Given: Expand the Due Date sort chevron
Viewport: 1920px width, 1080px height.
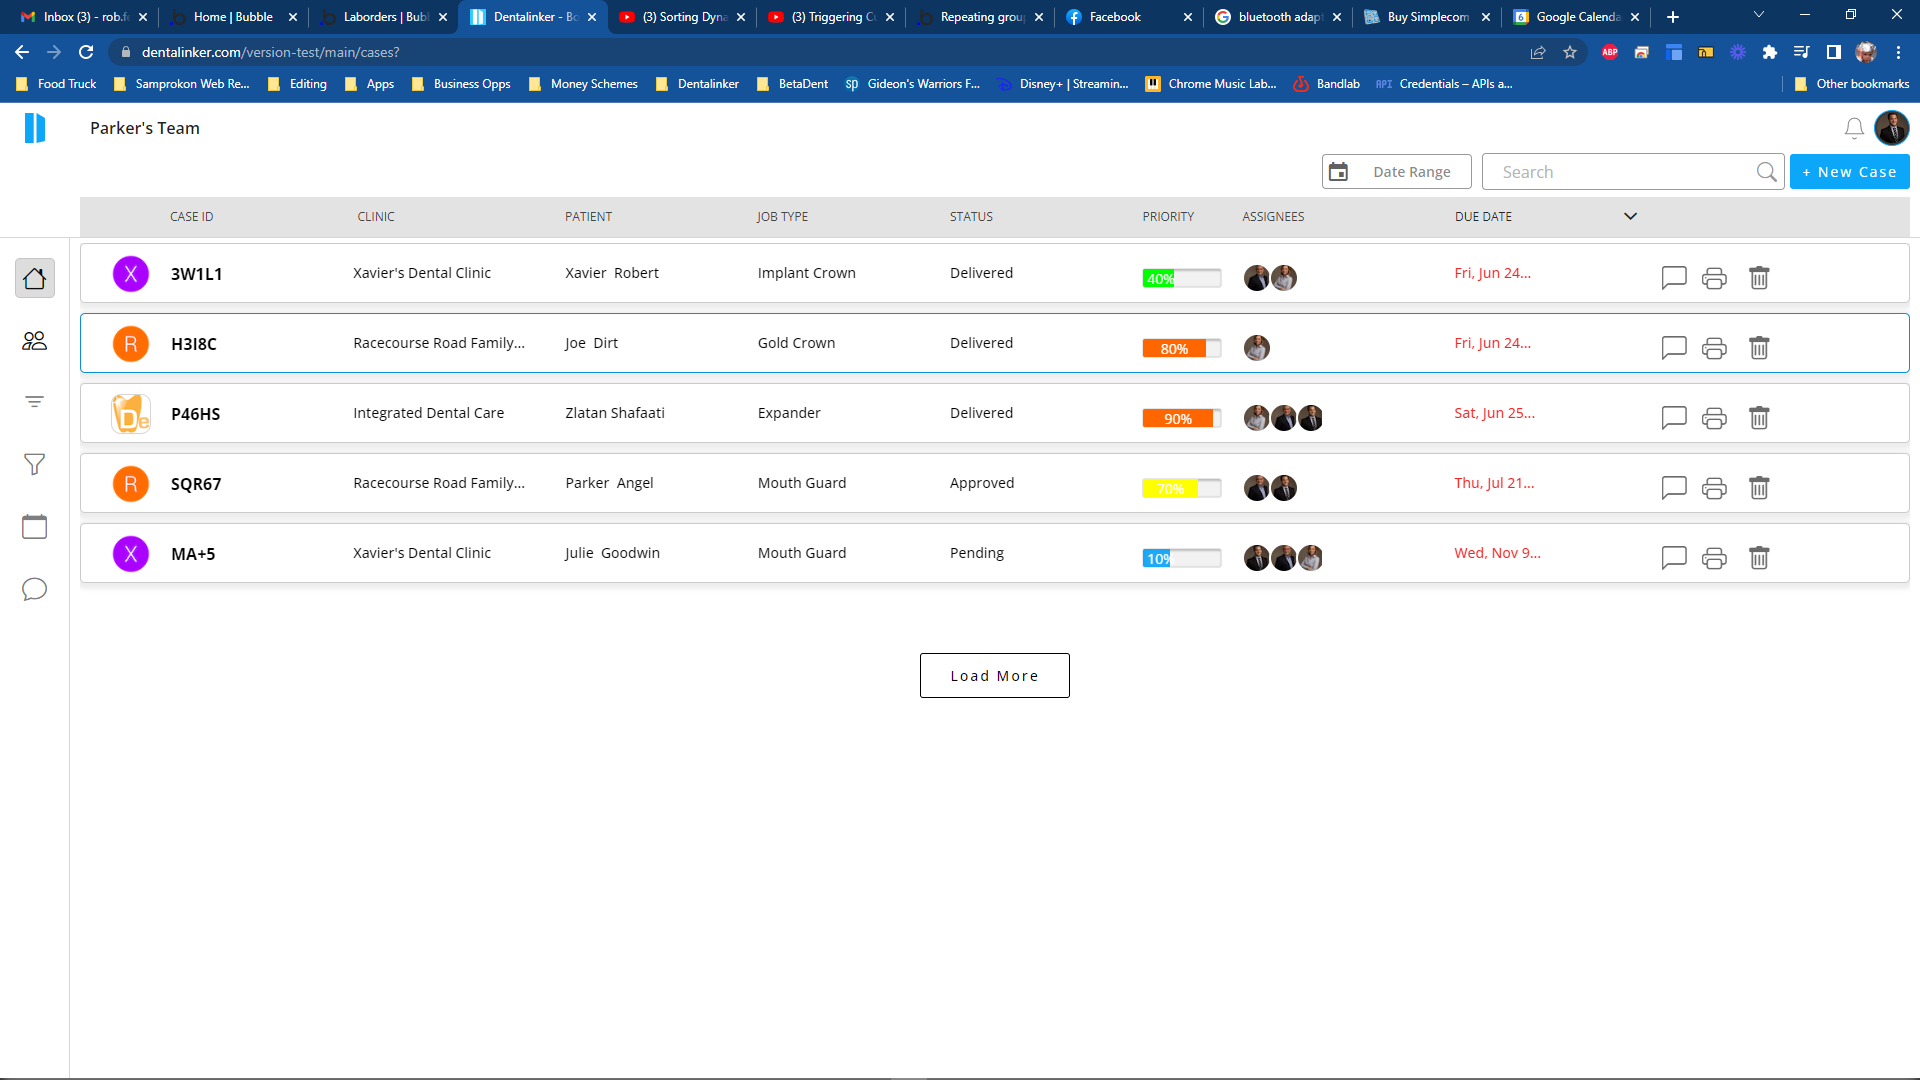Looking at the screenshot, I should point(1630,216).
